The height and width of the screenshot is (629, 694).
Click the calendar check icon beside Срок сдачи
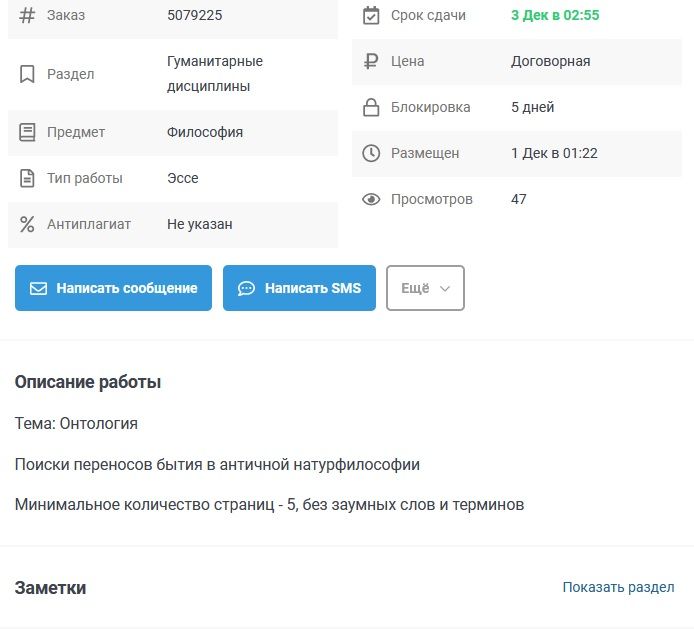pos(371,16)
